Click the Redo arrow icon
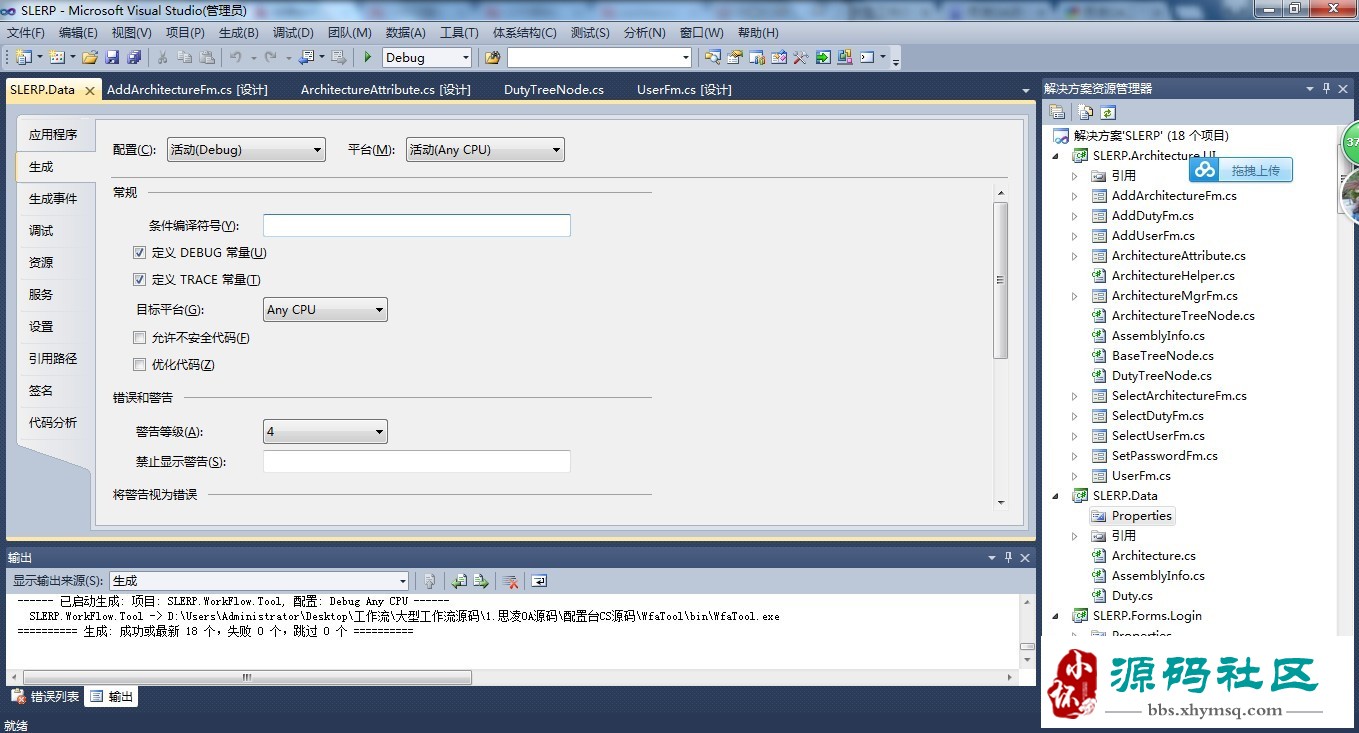The width and height of the screenshot is (1359, 733). tap(270, 57)
